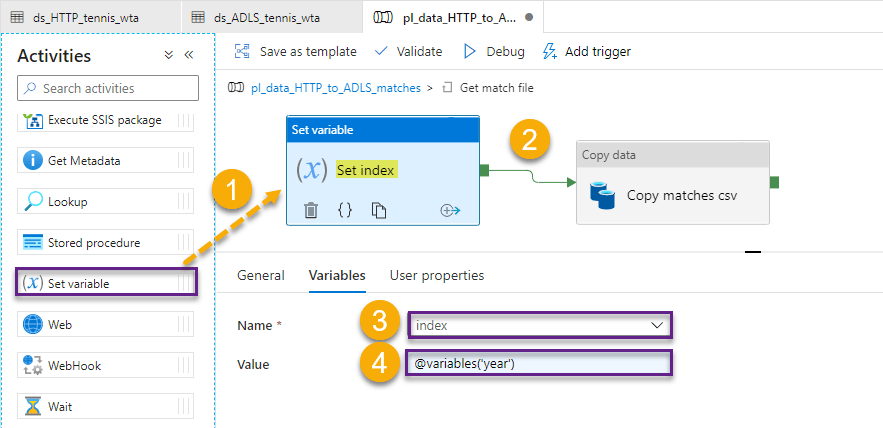The height and width of the screenshot is (428, 883).
Task: Switch to the General tab
Action: coord(260,275)
